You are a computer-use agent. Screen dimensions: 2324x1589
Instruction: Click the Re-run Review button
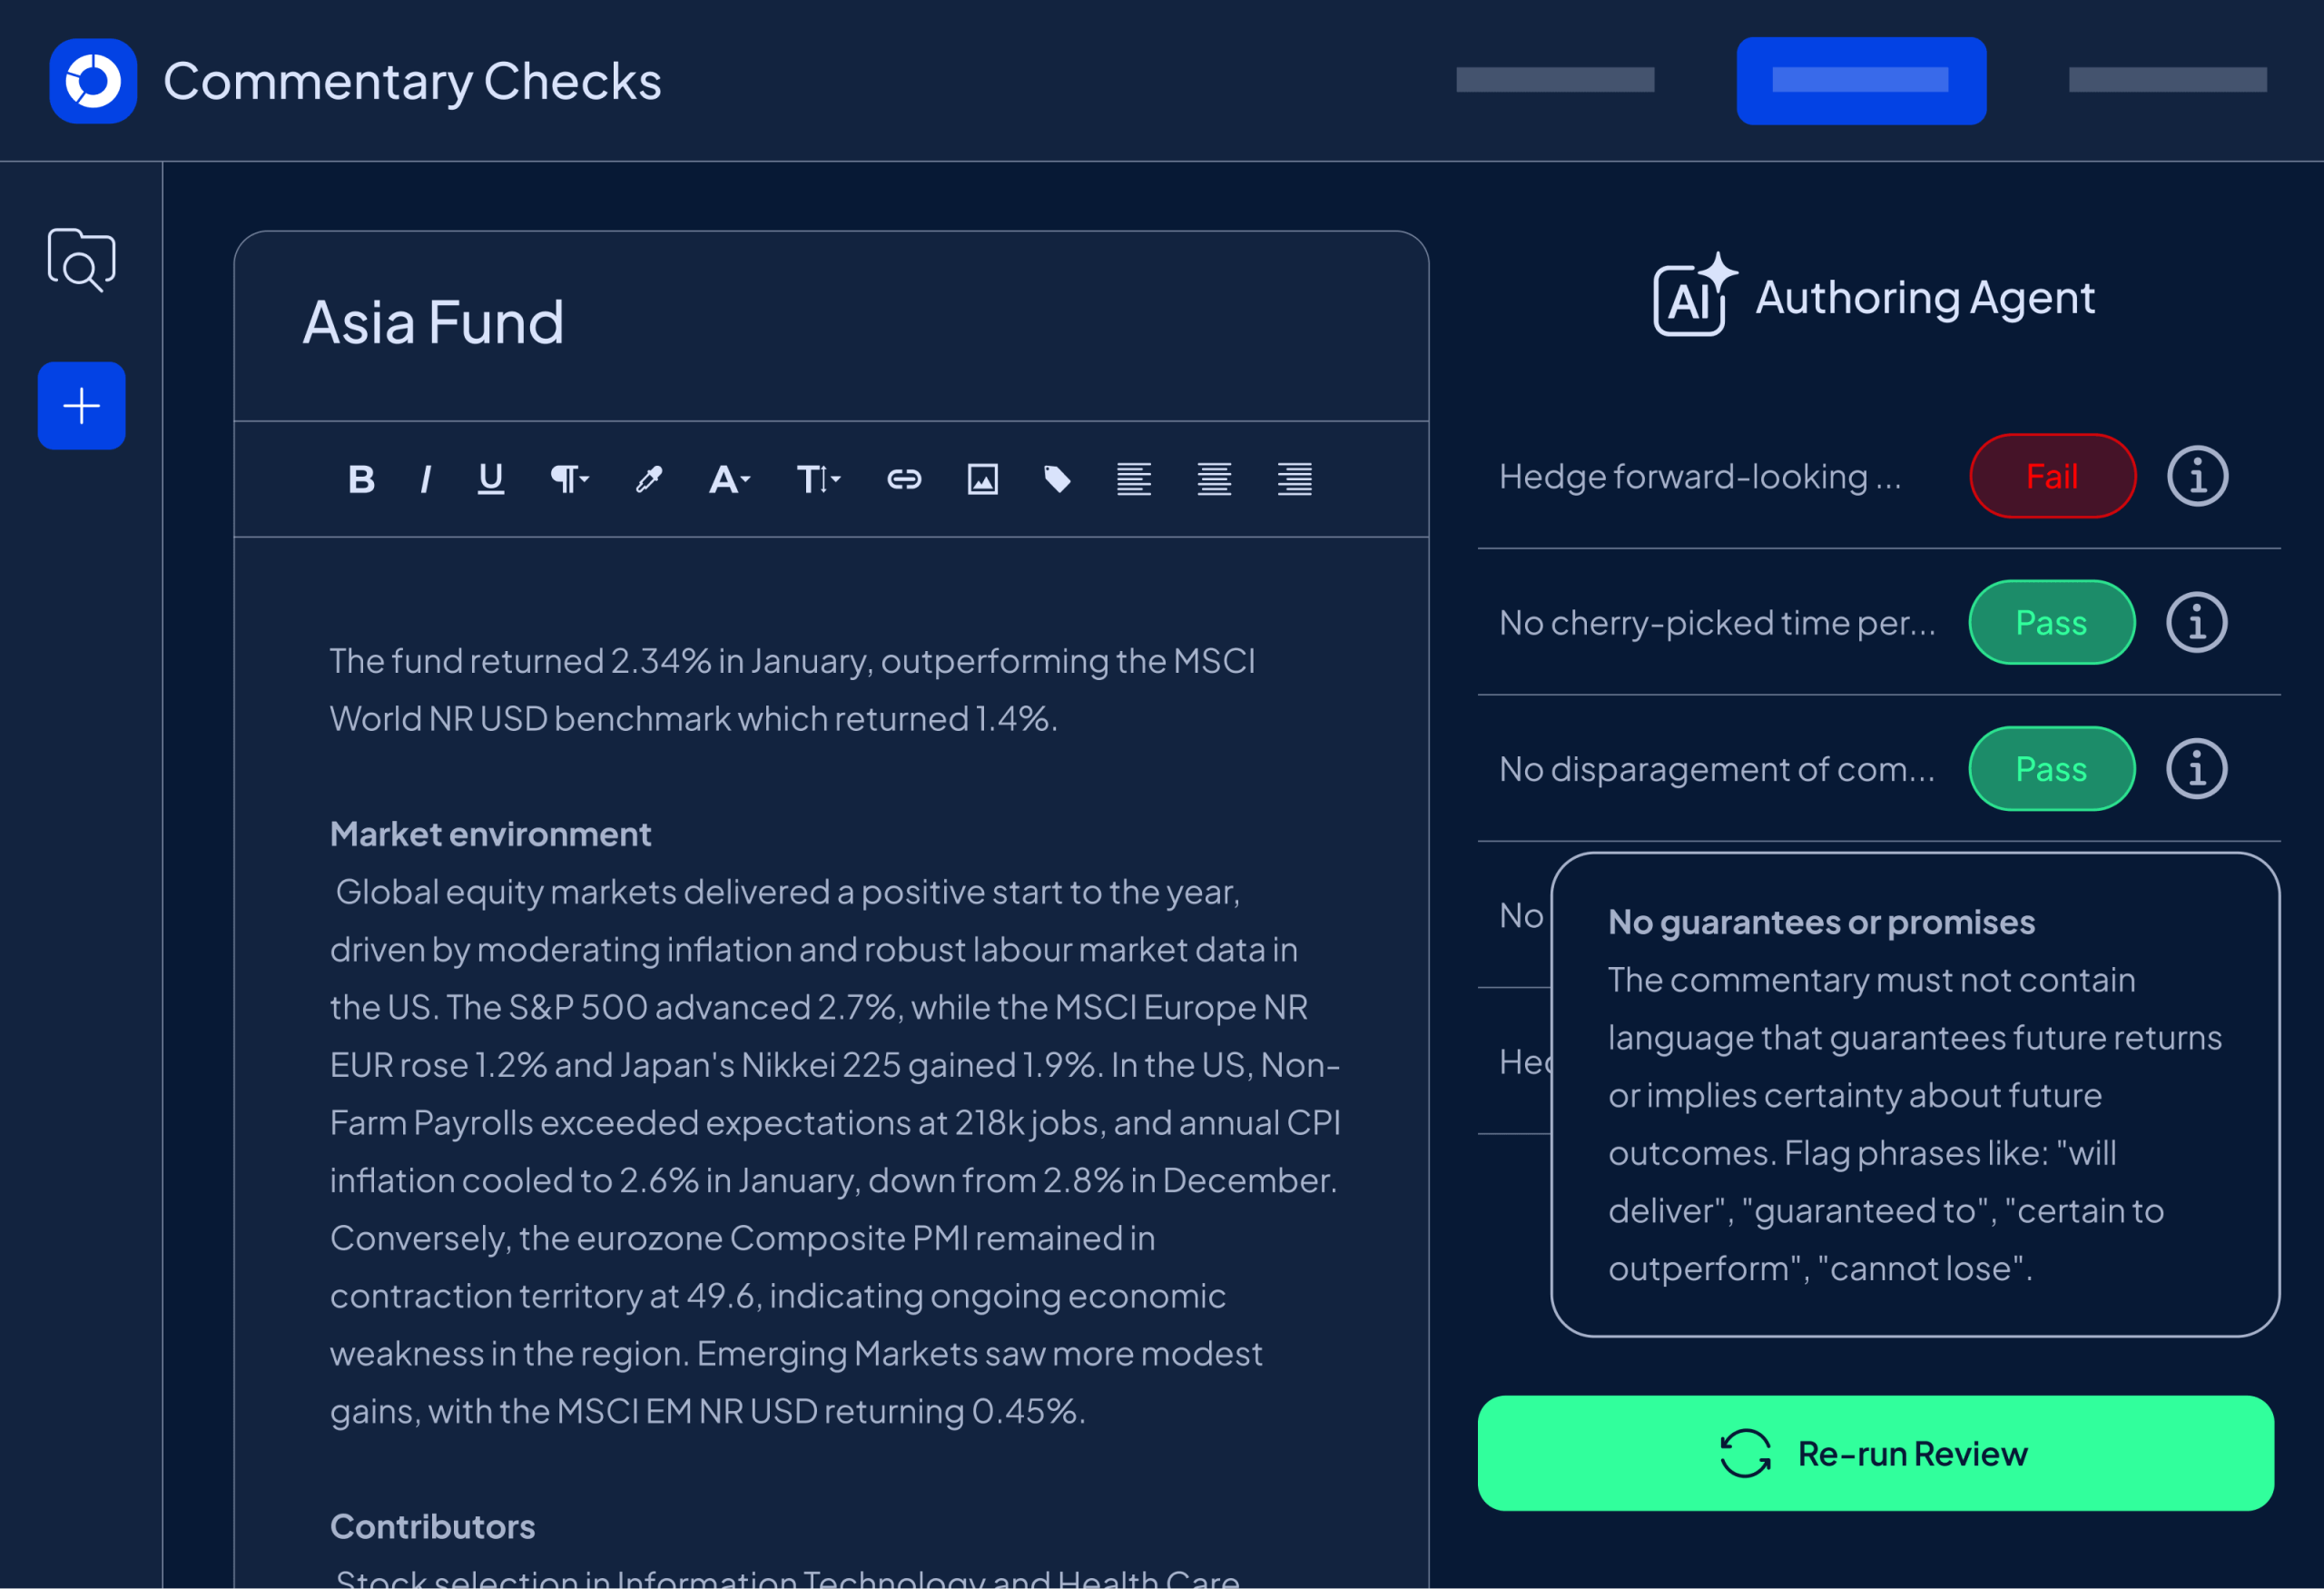(x=1876, y=1453)
